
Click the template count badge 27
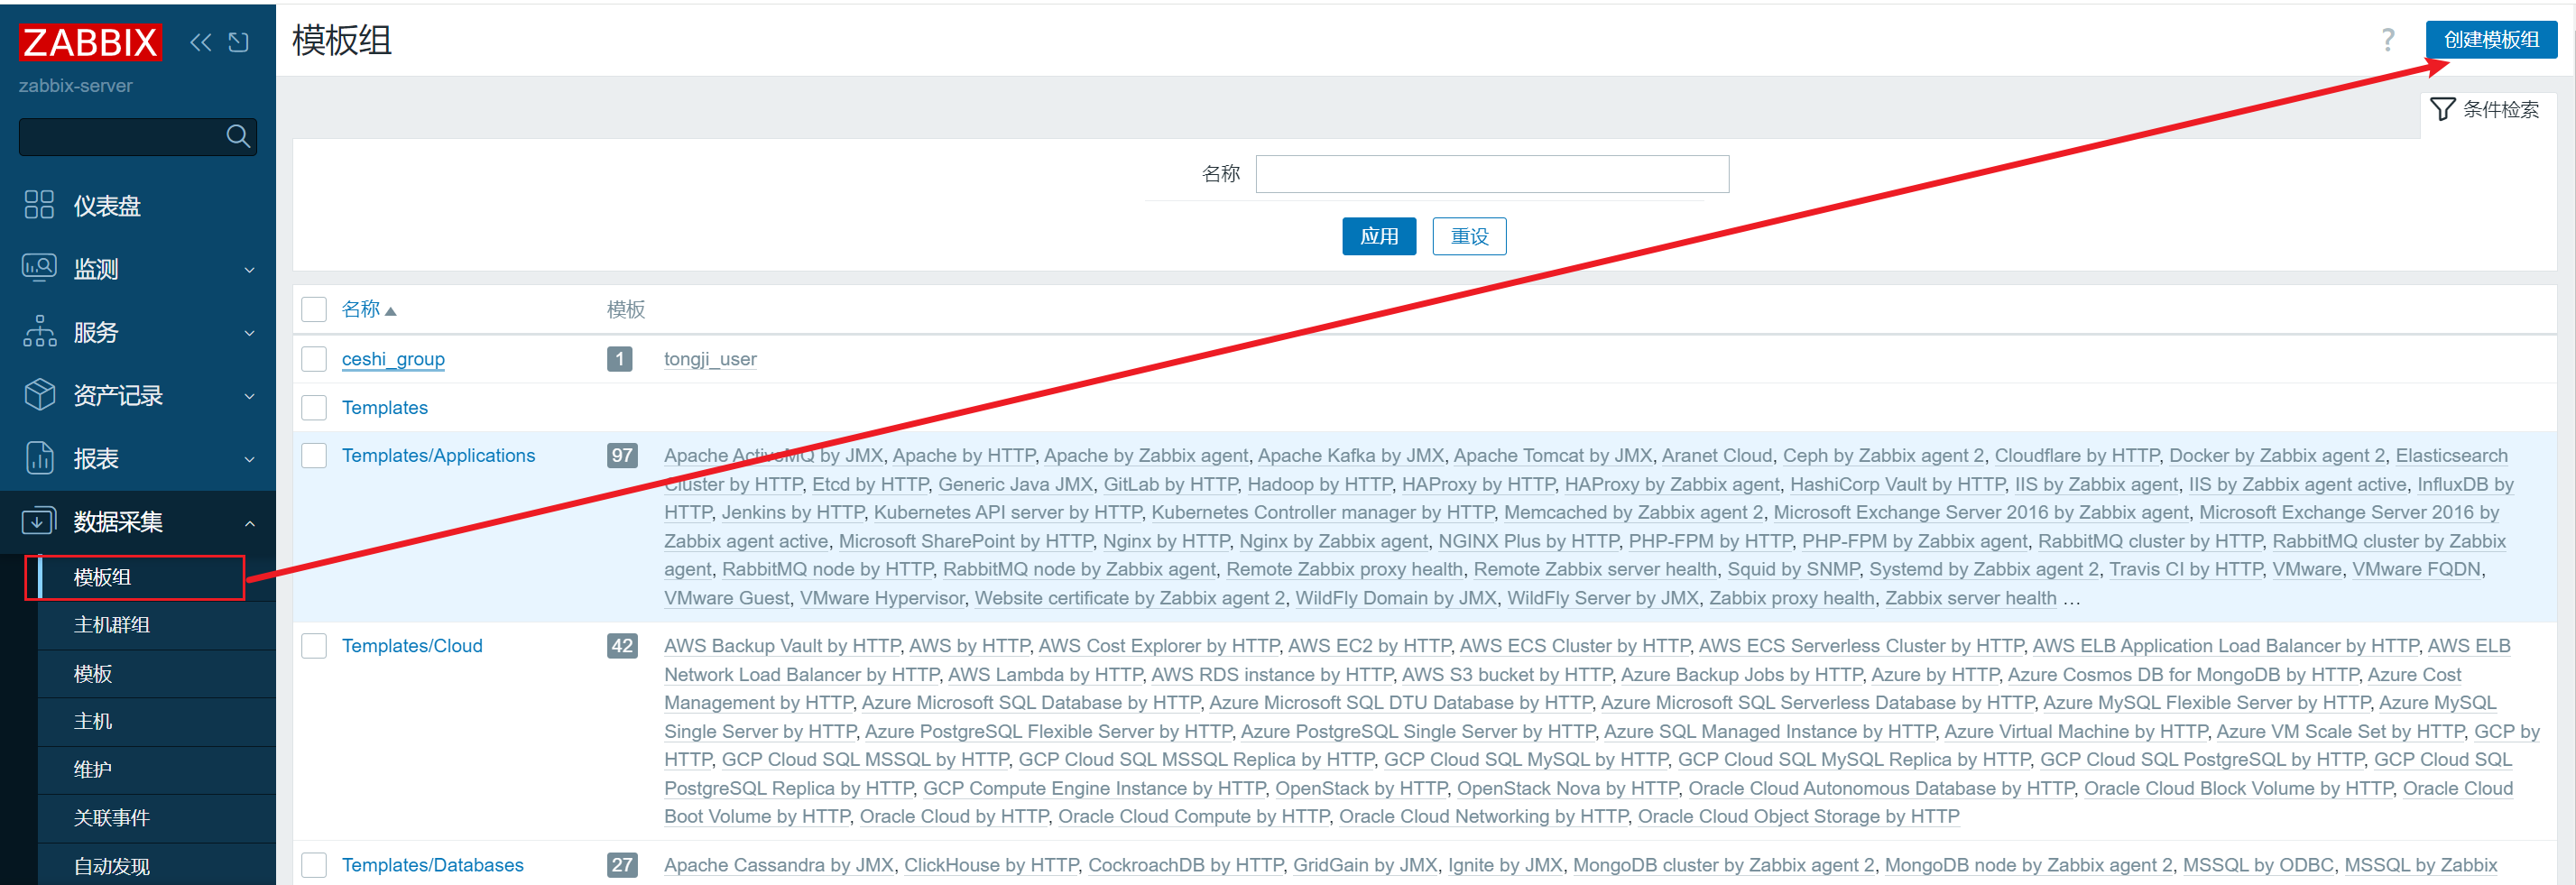tap(622, 865)
